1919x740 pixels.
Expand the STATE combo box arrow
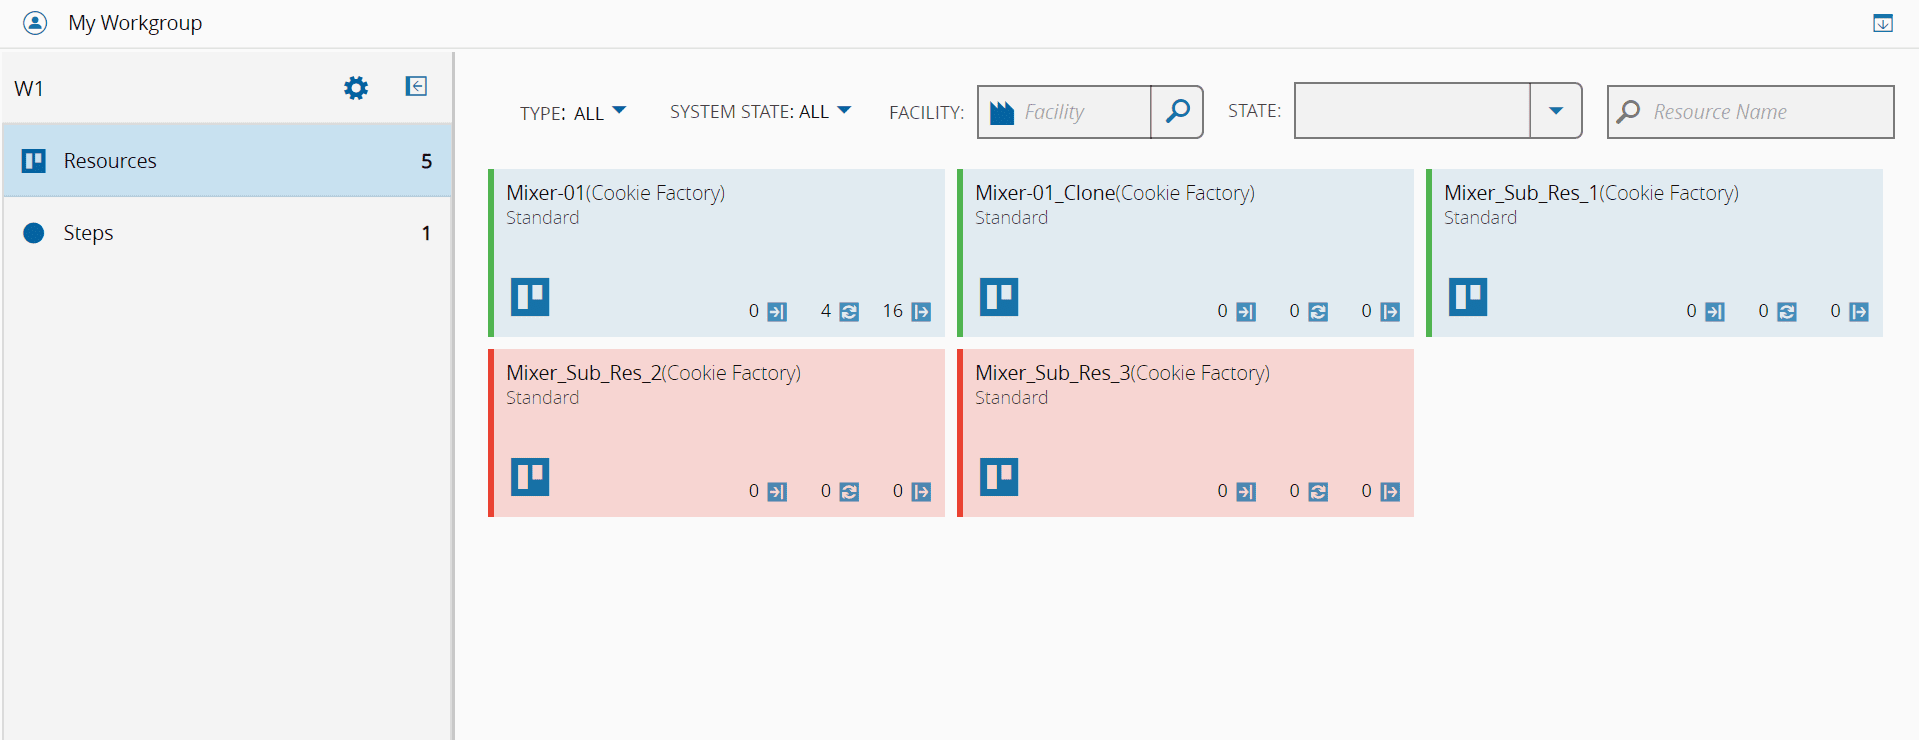point(1555,111)
